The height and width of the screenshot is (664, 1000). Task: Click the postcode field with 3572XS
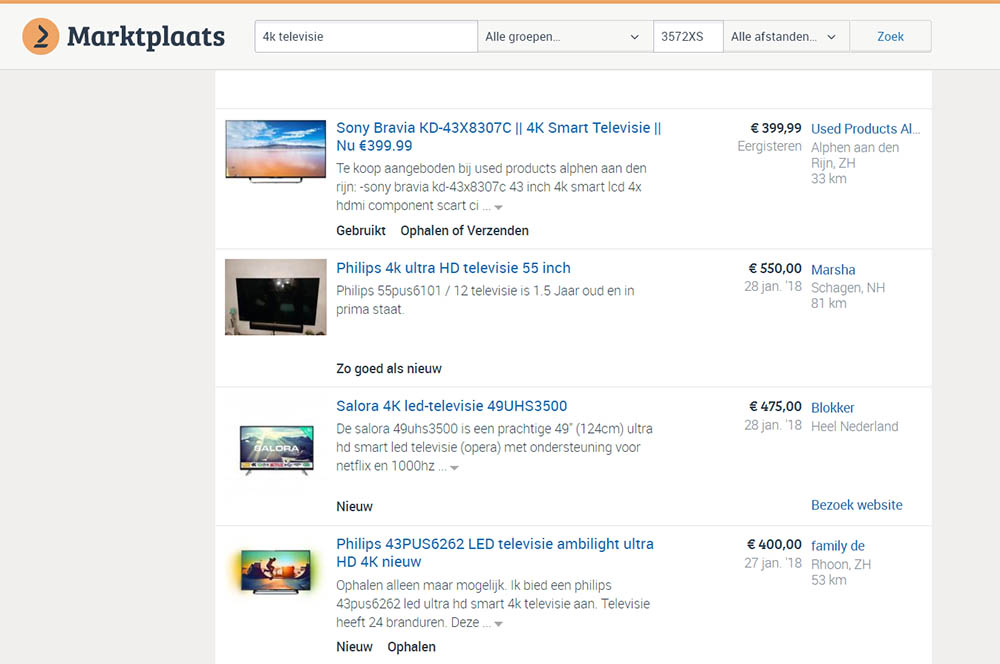click(x=687, y=37)
